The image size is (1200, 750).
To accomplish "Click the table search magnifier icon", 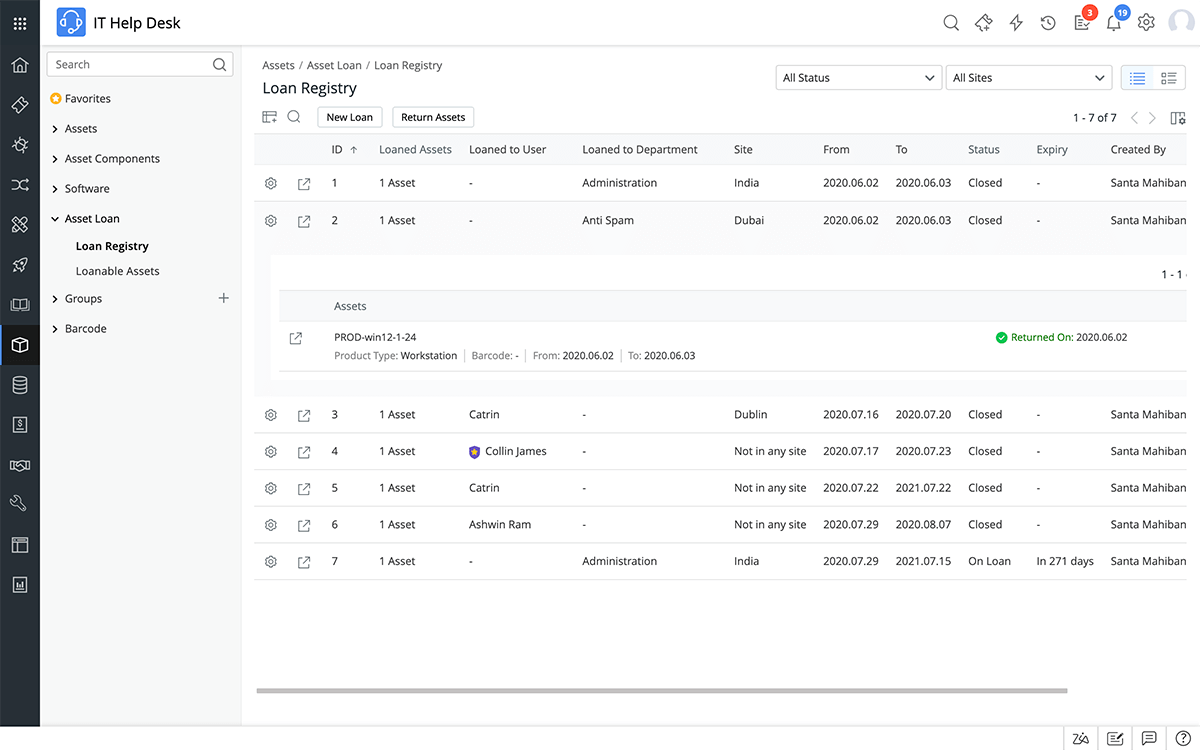I will point(294,117).
